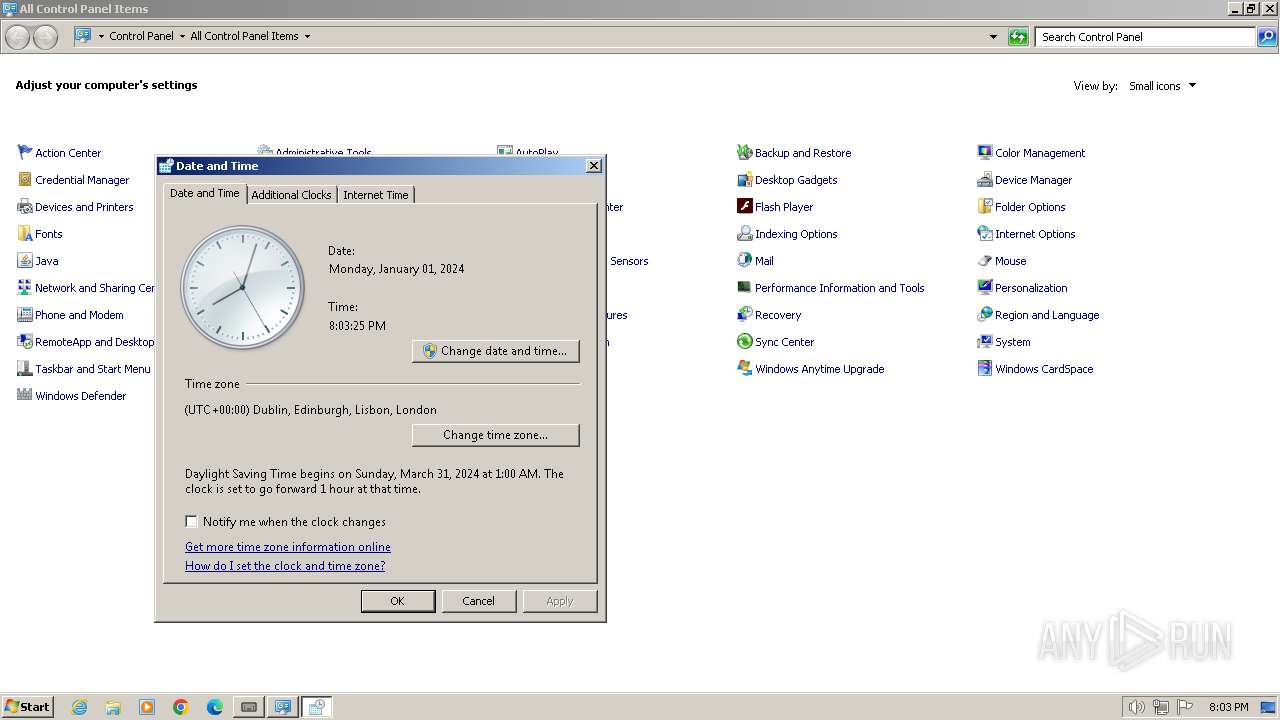
Task: Open Flash Player icon
Action: point(744,207)
